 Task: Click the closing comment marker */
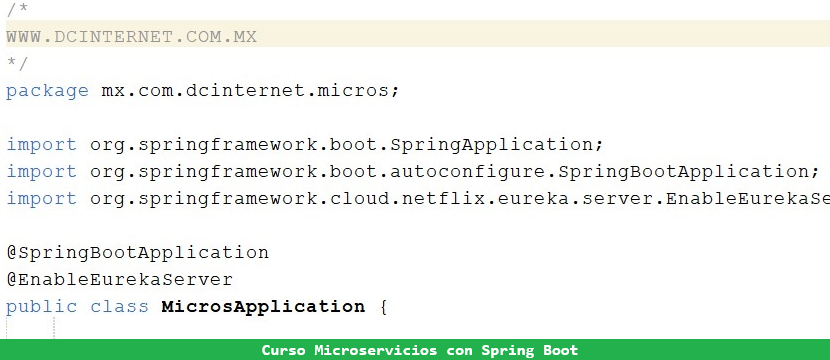(x=16, y=64)
